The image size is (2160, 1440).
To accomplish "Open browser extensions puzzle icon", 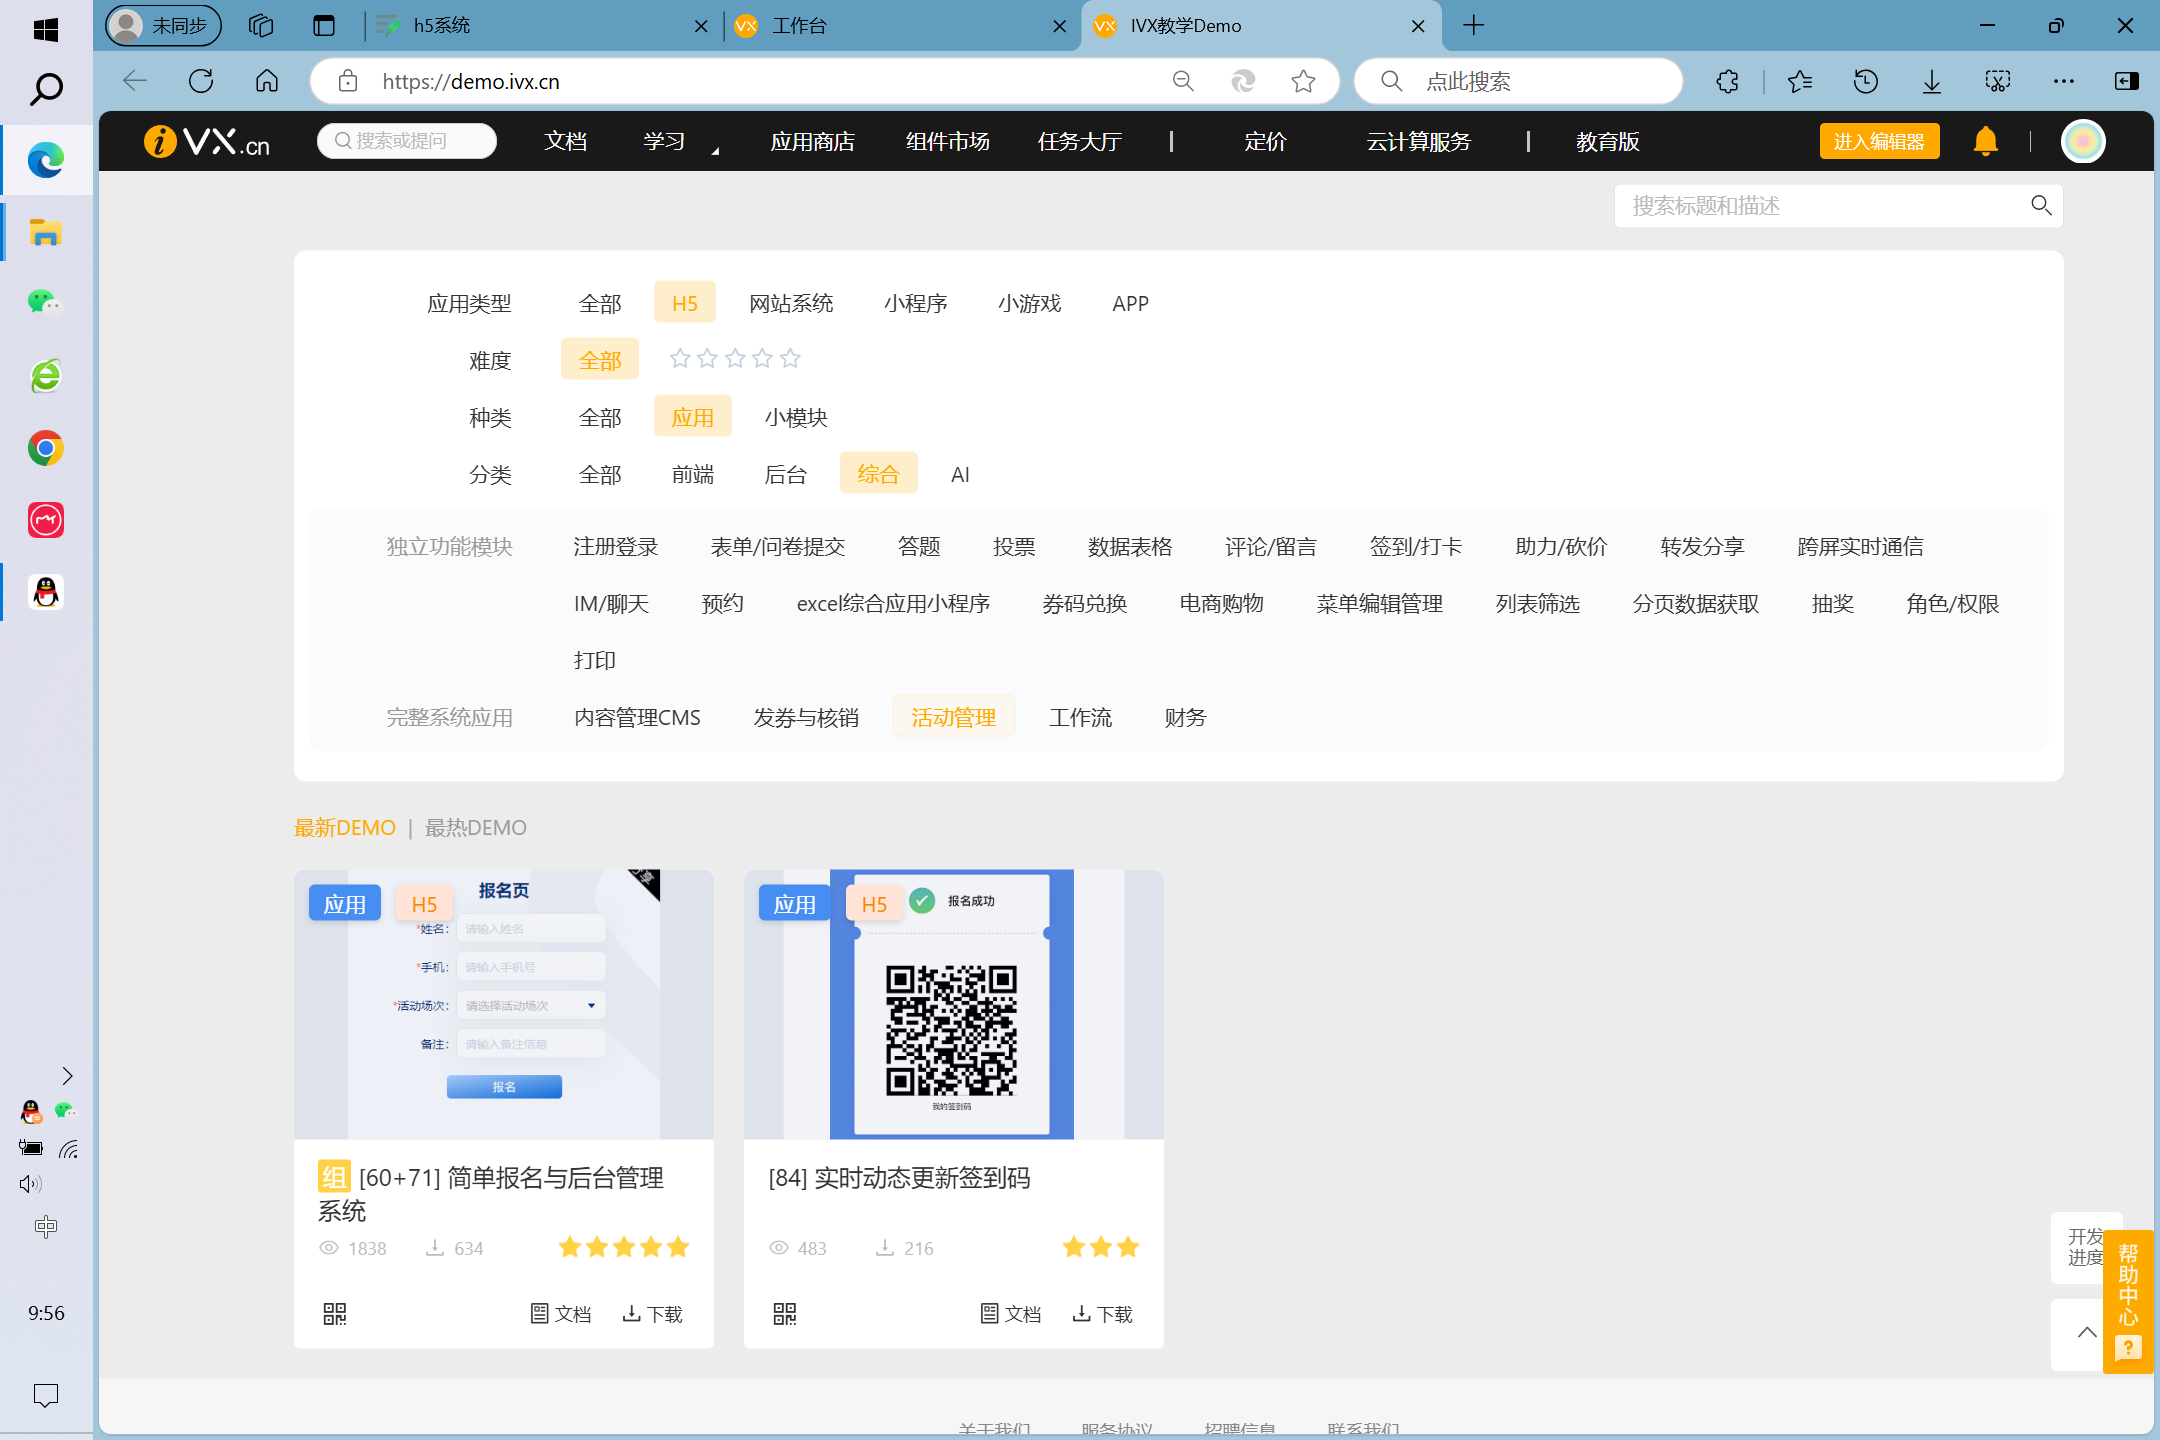I will (x=1727, y=82).
